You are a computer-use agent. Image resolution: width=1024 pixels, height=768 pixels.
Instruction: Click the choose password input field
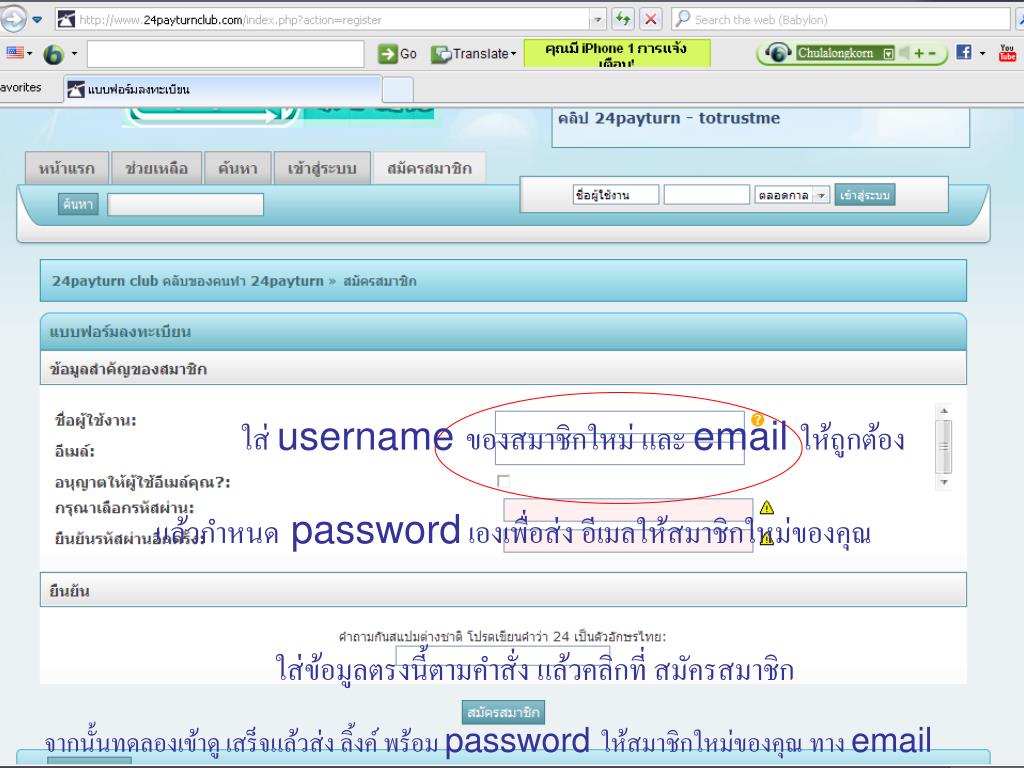[x=628, y=510]
